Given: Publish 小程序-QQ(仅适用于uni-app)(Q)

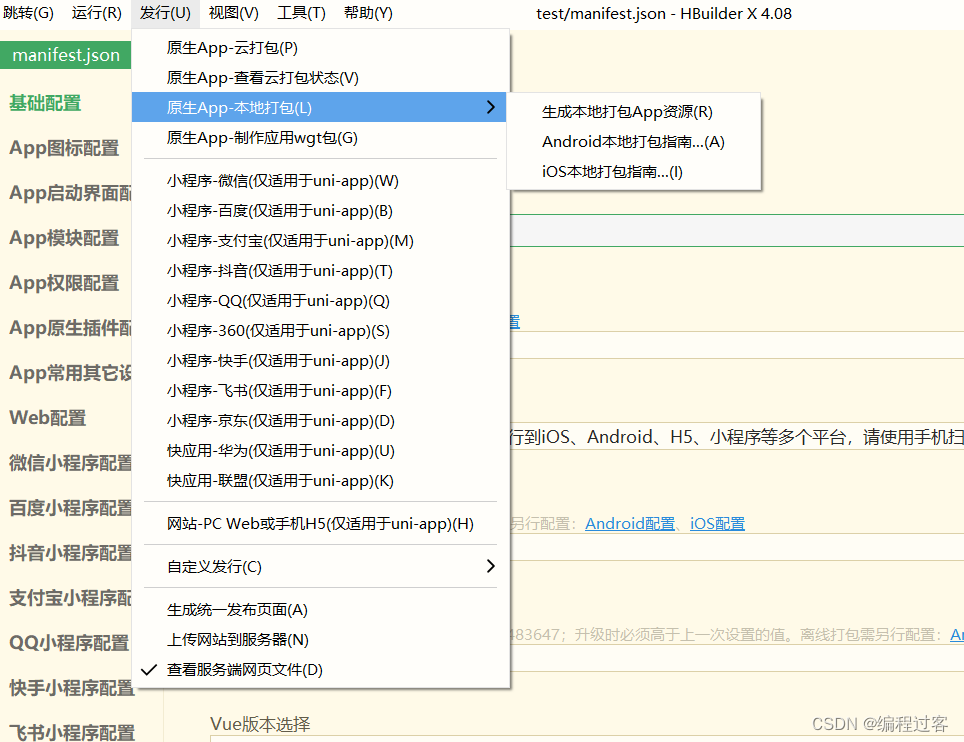Looking at the screenshot, I should pos(320,301).
